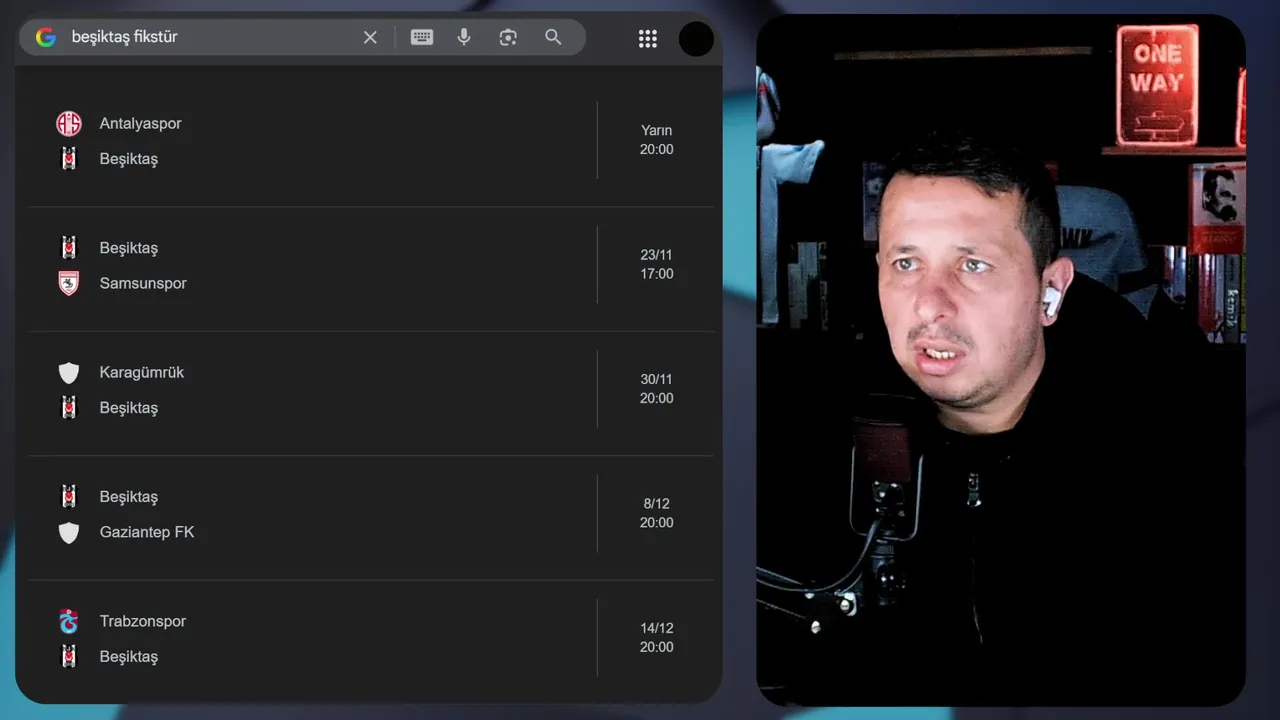This screenshot has width=1280, height=720.
Task: Click the Trabzonspor club crest
Action: point(68,621)
